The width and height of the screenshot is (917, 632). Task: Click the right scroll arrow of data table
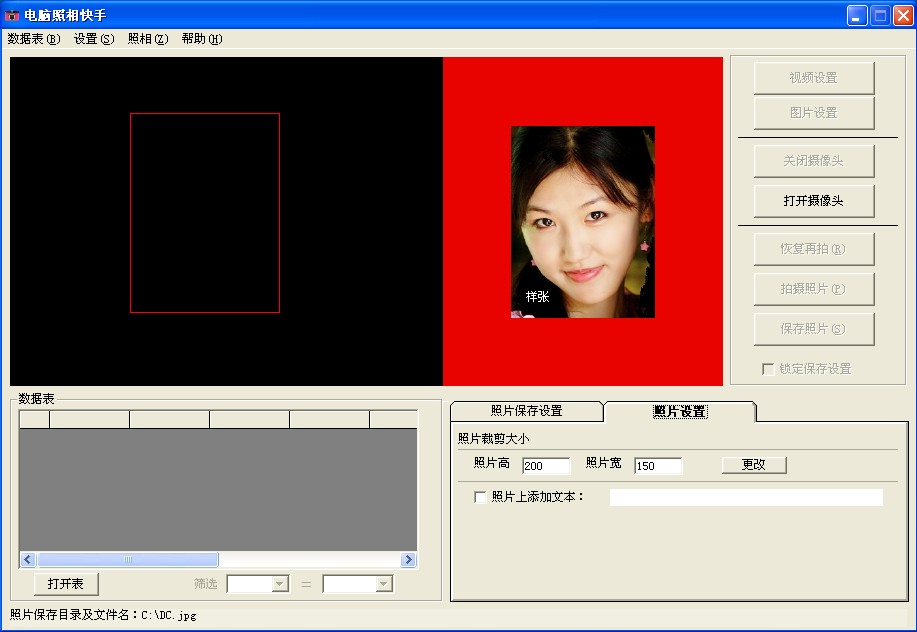coord(408,560)
